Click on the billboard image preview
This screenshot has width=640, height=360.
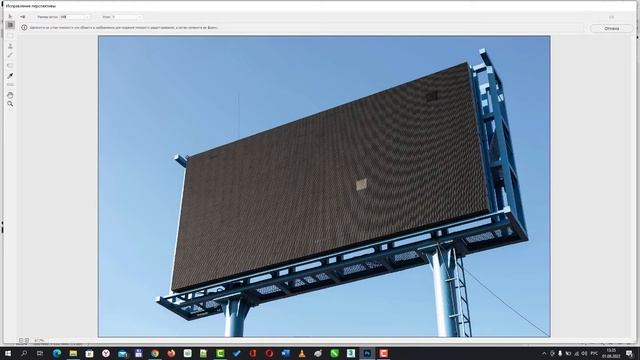click(x=324, y=186)
